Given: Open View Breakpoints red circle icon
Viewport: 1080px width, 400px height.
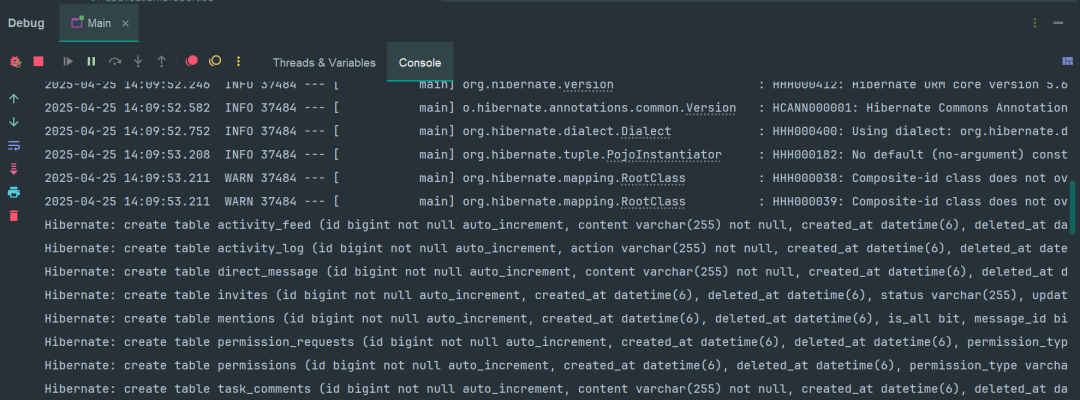Looking at the screenshot, I should (x=191, y=61).
